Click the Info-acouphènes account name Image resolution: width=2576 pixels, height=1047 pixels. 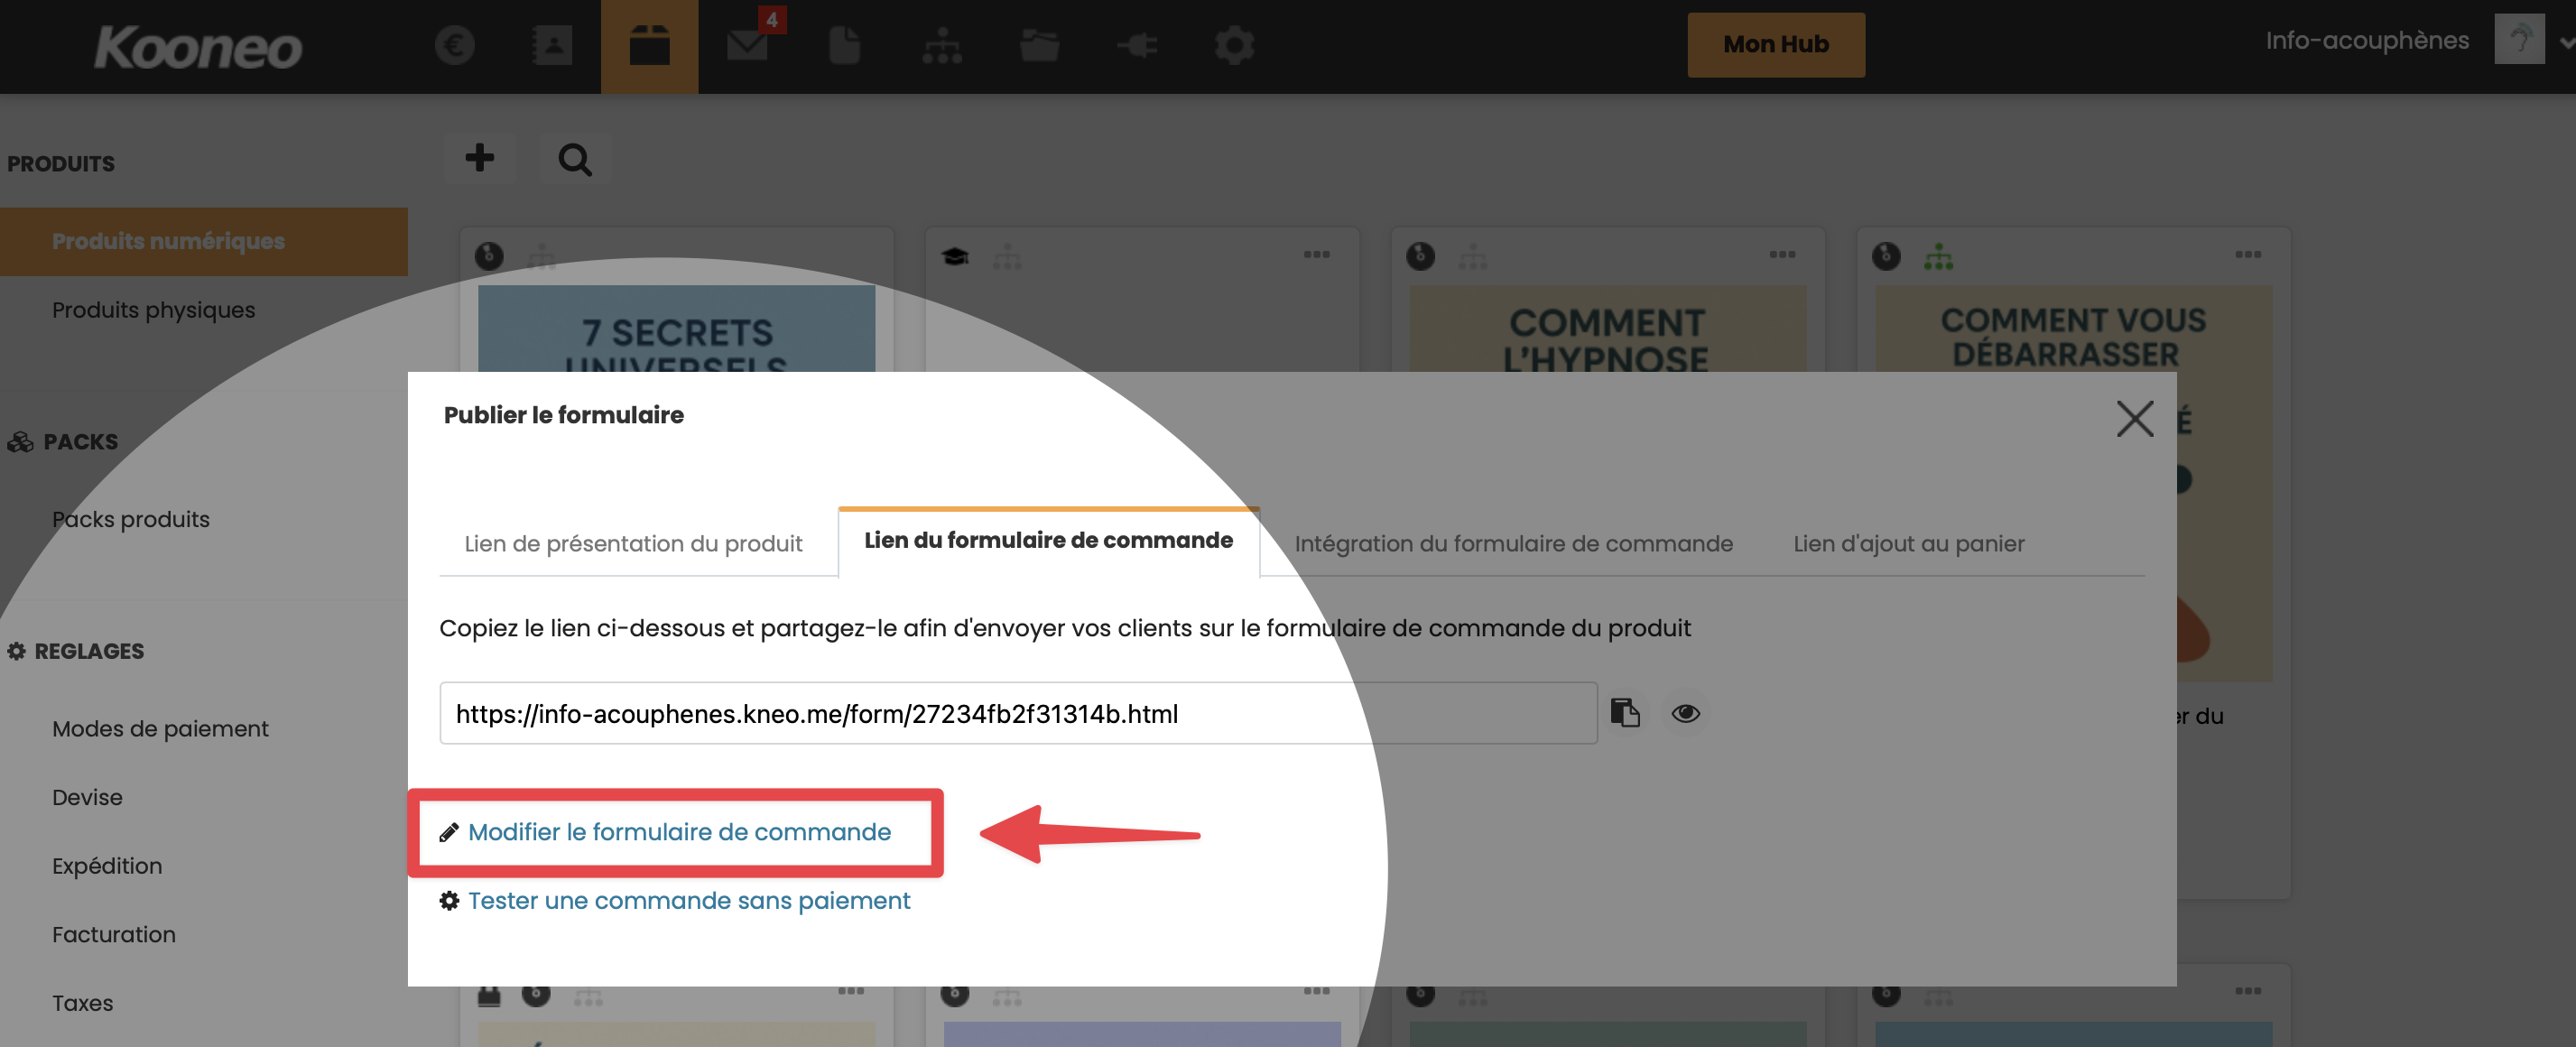pos(2367,40)
